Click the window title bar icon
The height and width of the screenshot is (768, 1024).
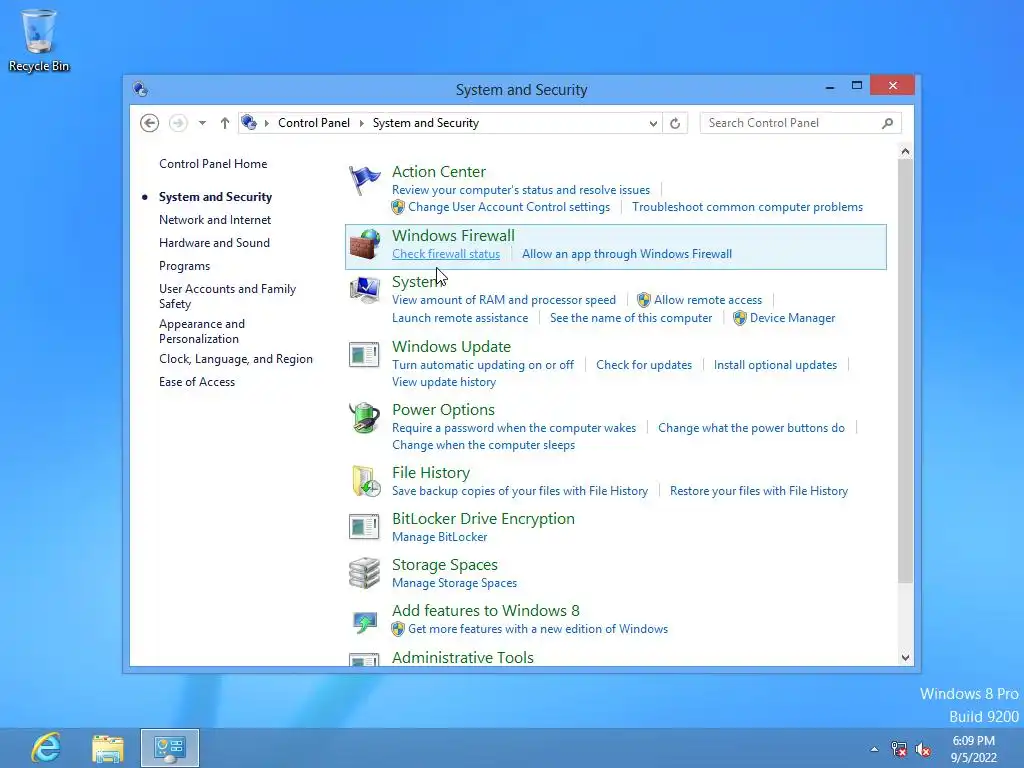(140, 89)
